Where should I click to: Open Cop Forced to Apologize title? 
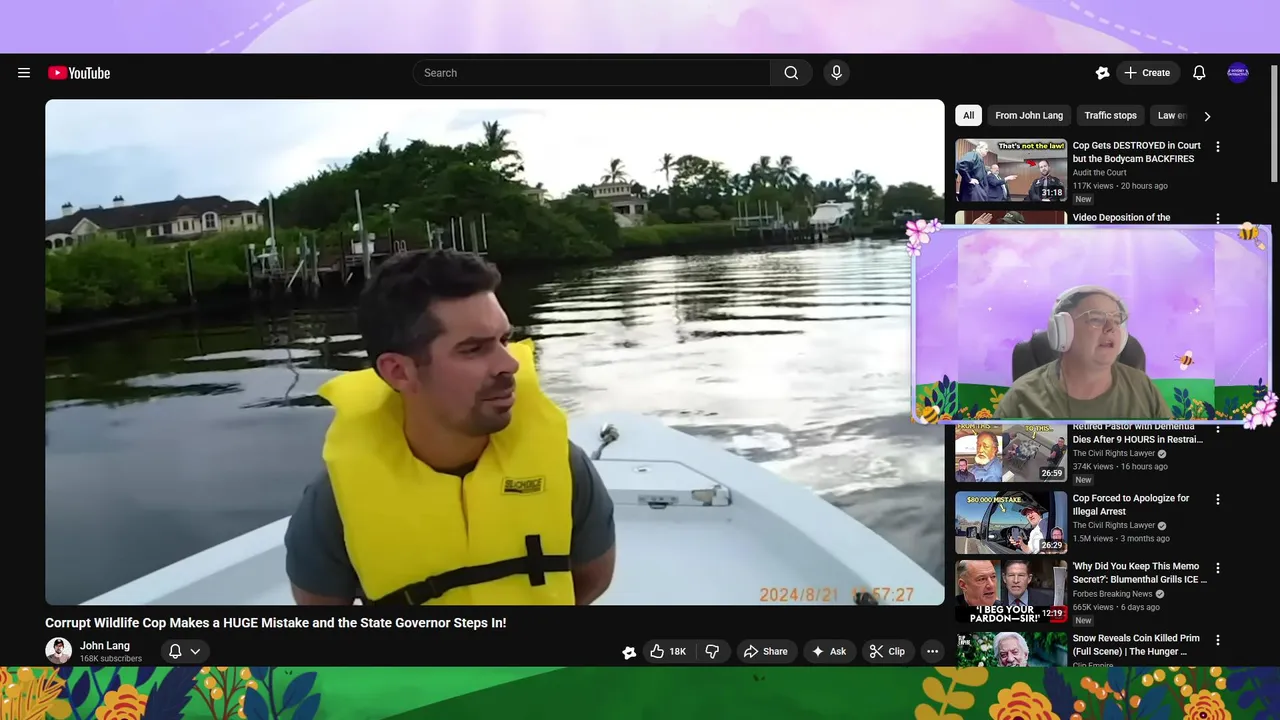tap(1131, 505)
